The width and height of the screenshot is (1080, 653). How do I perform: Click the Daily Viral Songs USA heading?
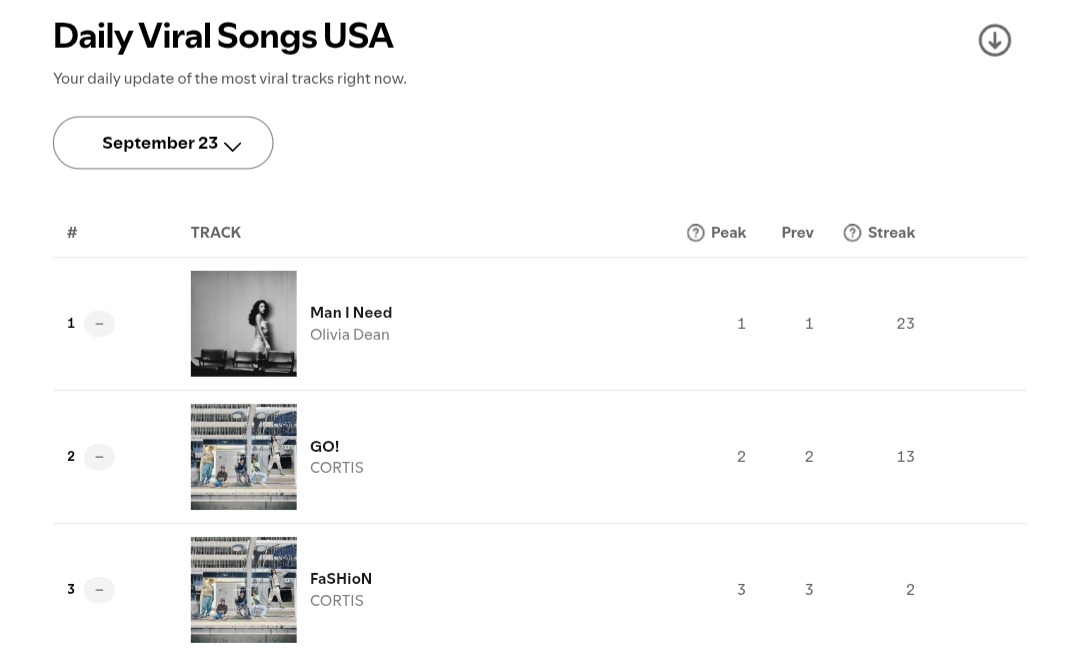pos(223,37)
